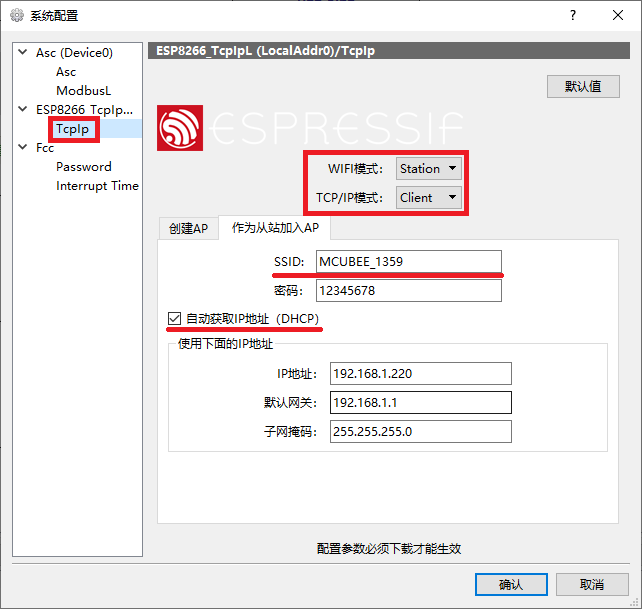Select the TcpIp tree item
Viewport: 642px width, 609px height.
coord(74,129)
